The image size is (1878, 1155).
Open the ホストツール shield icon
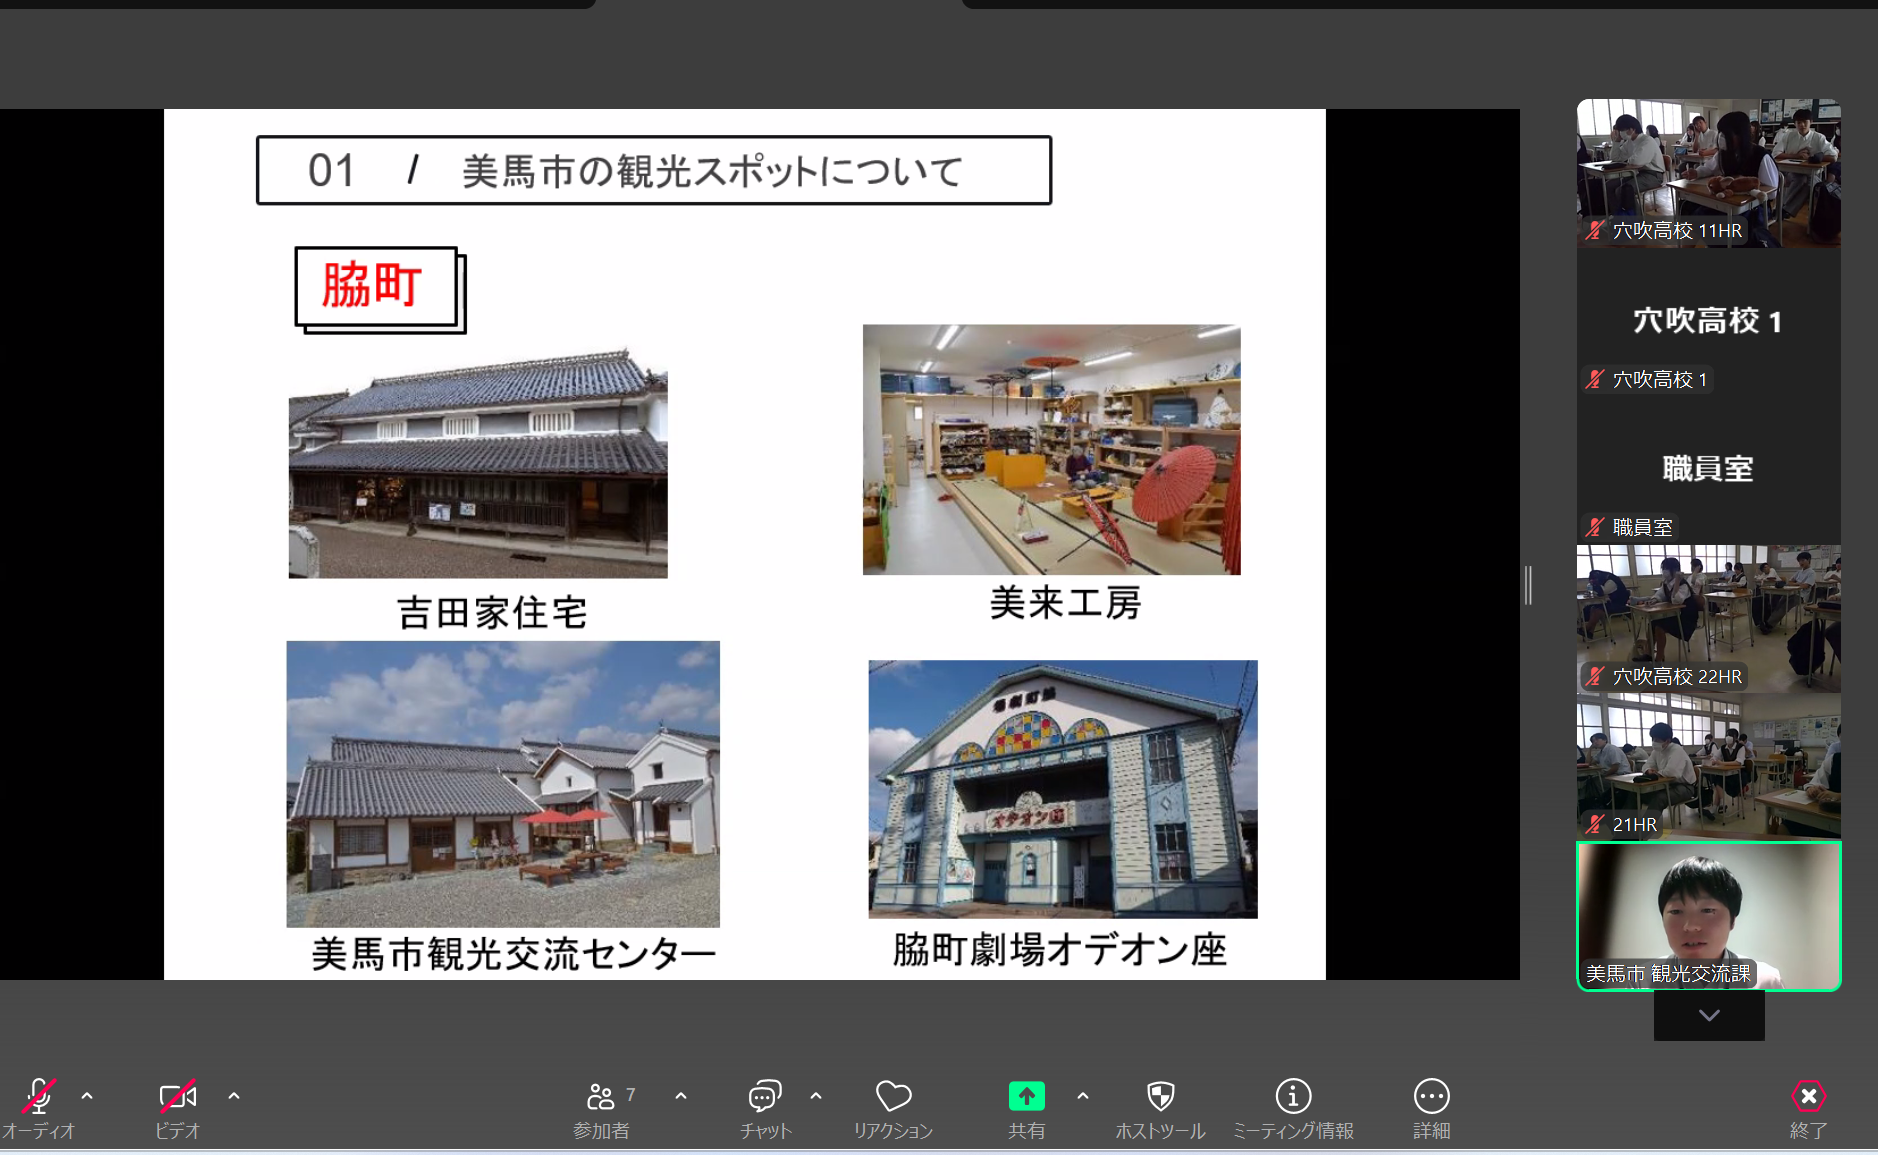(1161, 1097)
